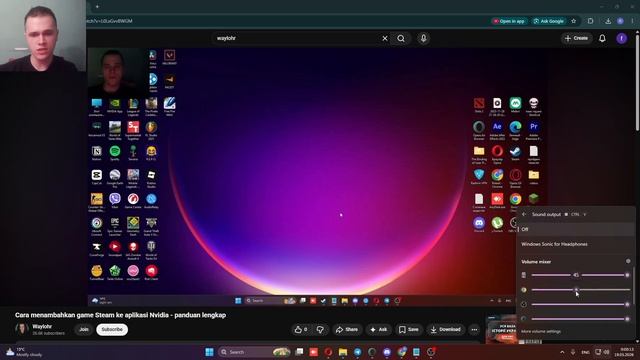Open the Viber desktop icon
The width and height of the screenshot is (640, 360).
tap(115, 201)
